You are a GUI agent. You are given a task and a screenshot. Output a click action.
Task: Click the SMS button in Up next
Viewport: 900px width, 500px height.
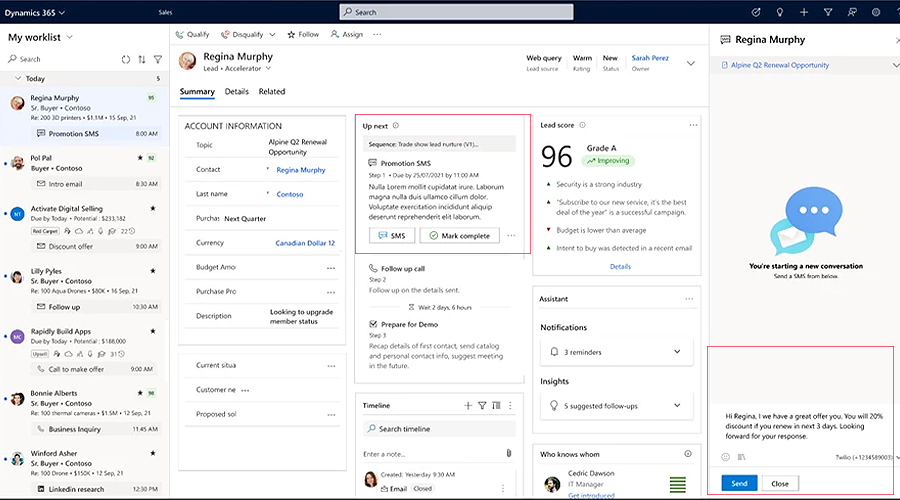(x=392, y=235)
